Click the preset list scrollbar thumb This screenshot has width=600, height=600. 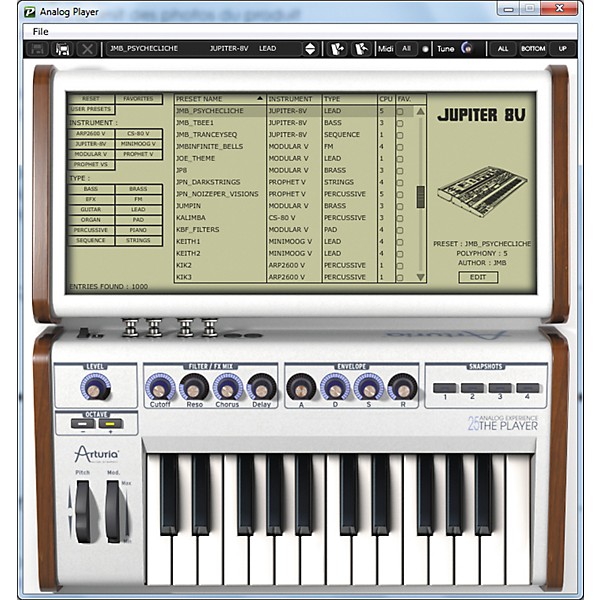(x=421, y=197)
